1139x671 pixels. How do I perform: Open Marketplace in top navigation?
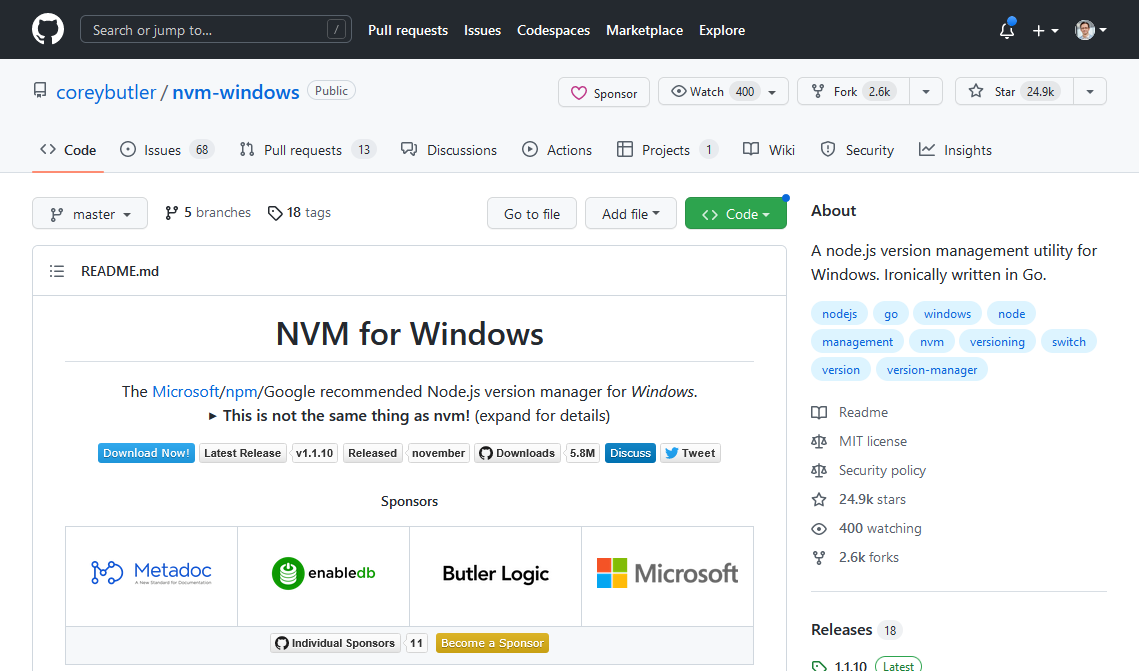click(x=644, y=30)
